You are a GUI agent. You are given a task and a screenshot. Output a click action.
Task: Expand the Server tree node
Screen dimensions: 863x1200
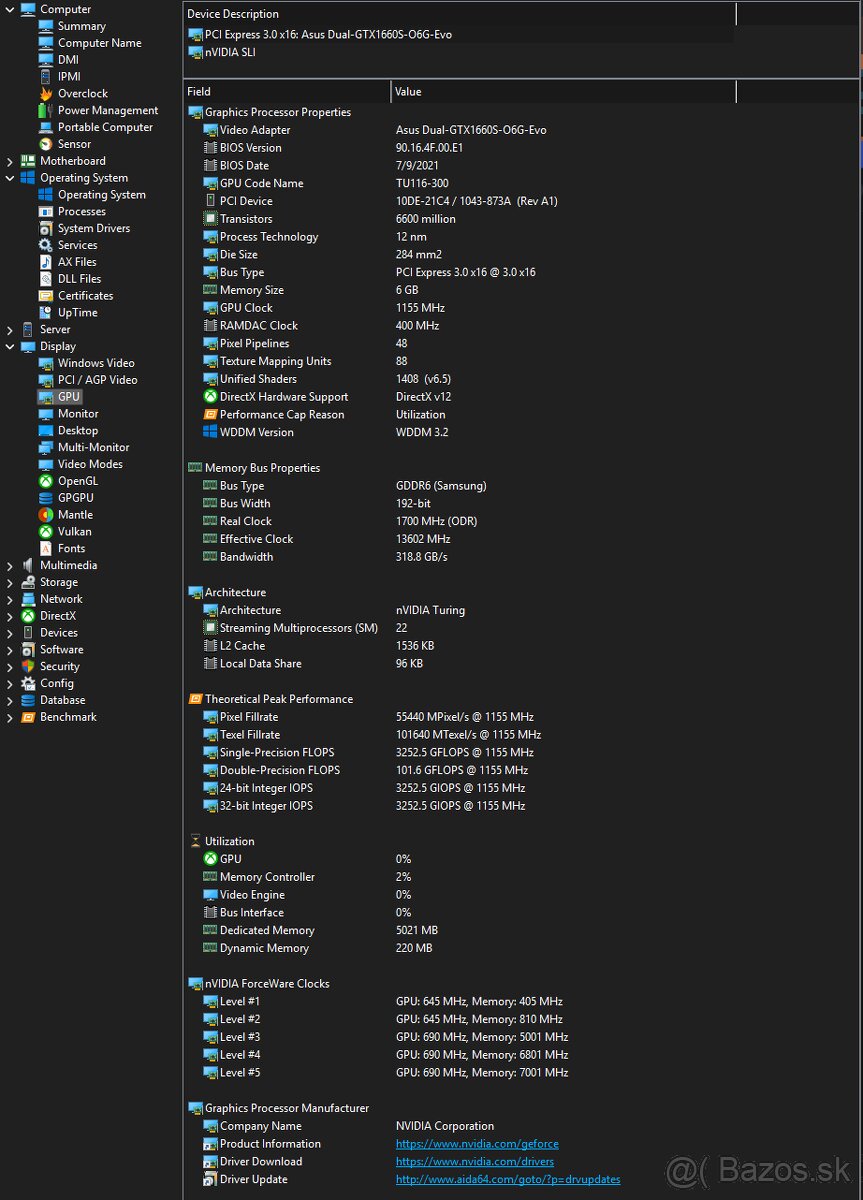(x=8, y=329)
